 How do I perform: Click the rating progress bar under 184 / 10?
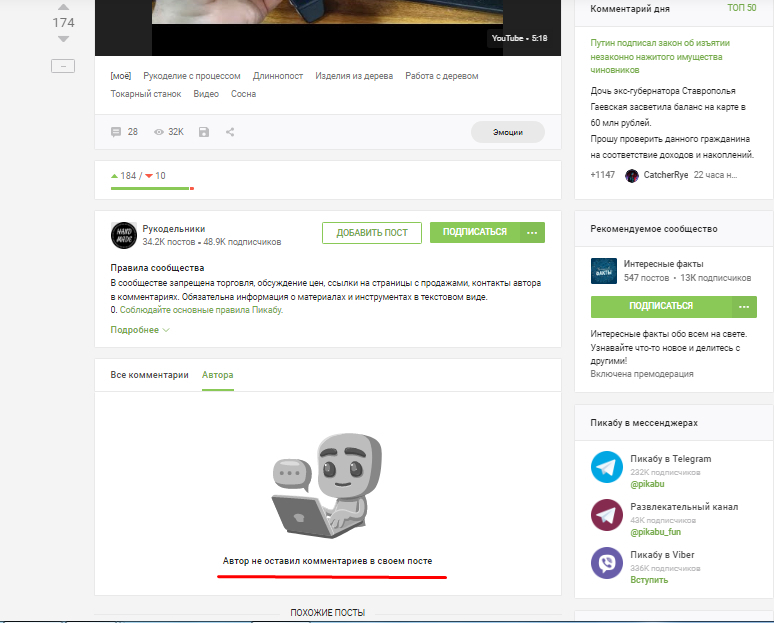(153, 188)
